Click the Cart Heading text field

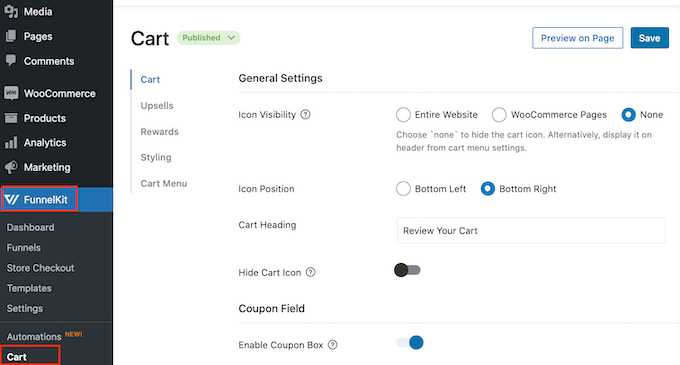pos(531,231)
